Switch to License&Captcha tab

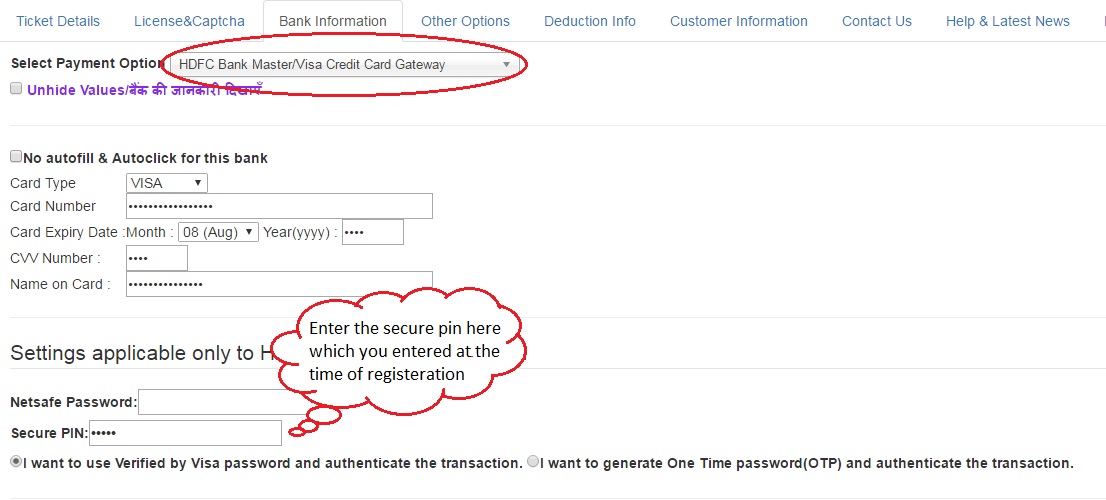pos(189,21)
